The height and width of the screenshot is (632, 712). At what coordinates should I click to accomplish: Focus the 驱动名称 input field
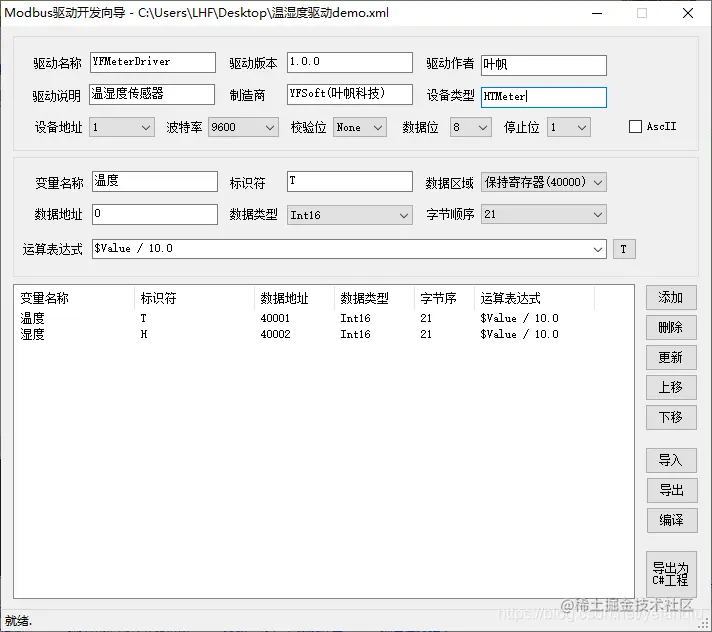pos(153,62)
